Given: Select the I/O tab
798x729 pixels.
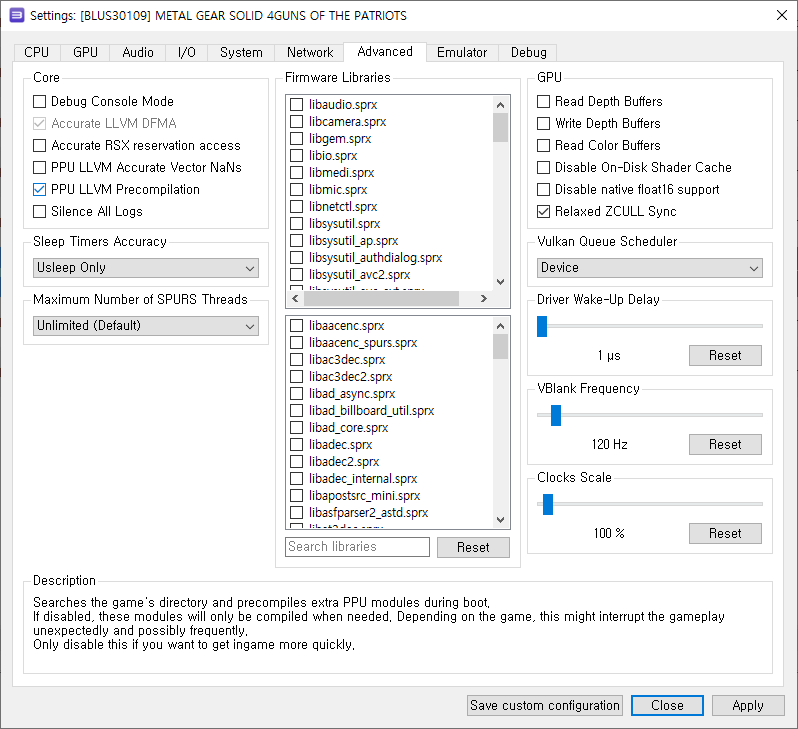Looking at the screenshot, I should tap(186, 52).
